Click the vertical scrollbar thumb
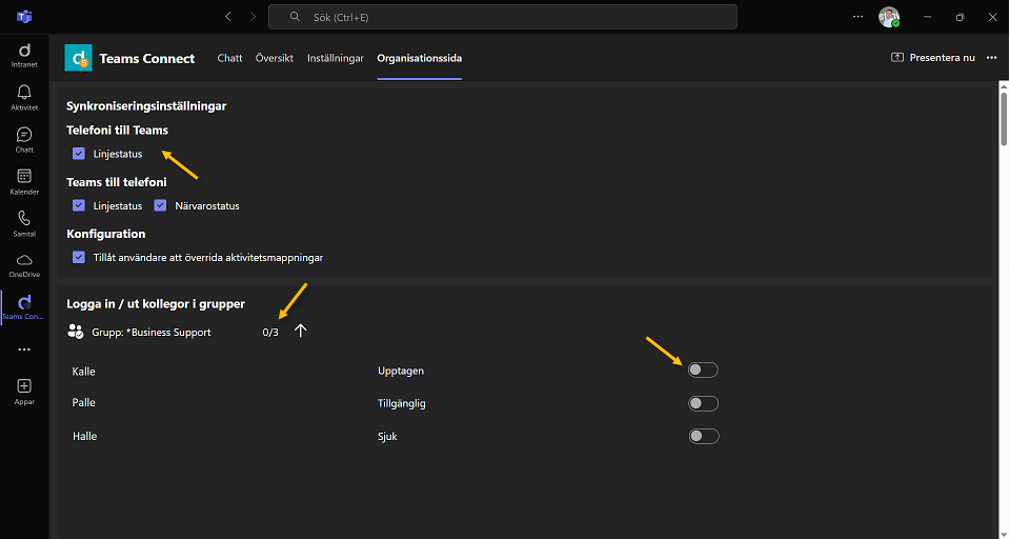Viewport: 1009px width, 539px height. (1003, 120)
